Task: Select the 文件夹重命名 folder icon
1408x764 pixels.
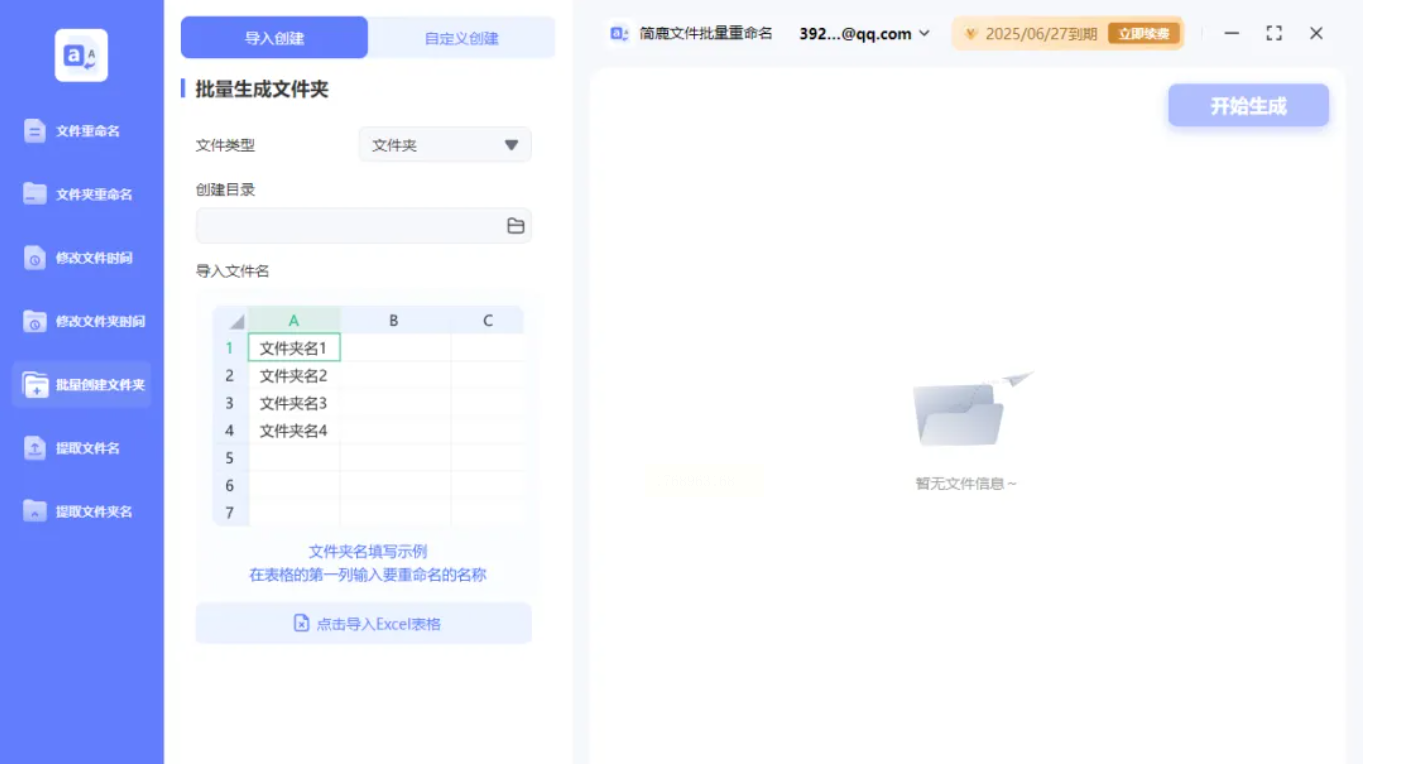Action: click(x=35, y=194)
